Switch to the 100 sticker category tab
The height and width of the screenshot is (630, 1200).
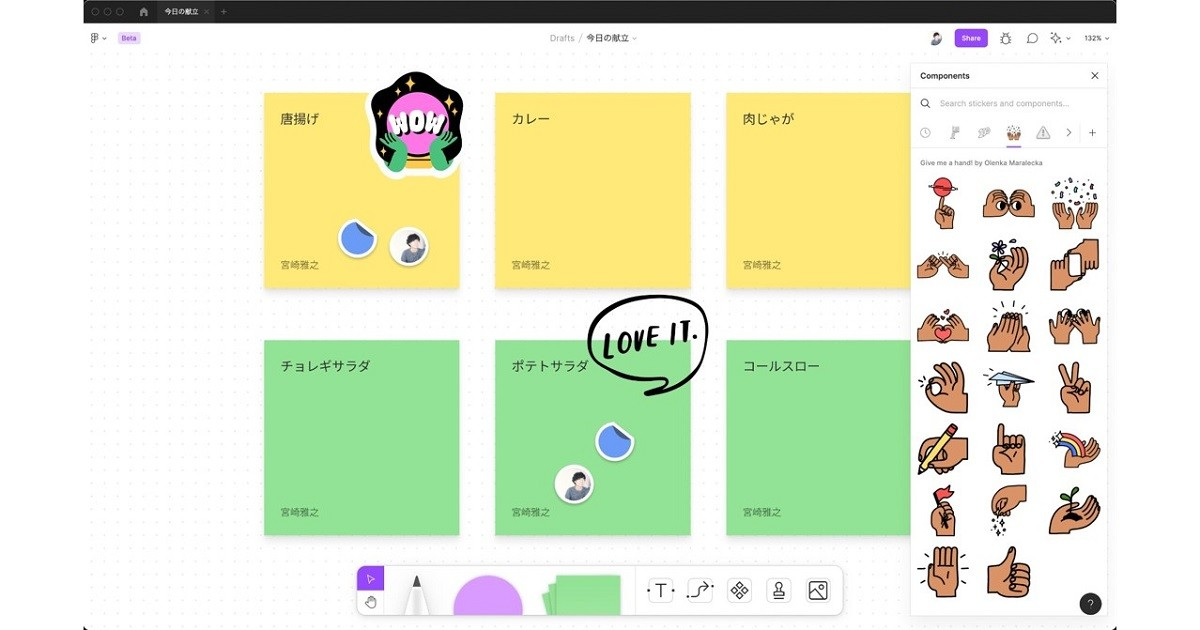pos(984,132)
